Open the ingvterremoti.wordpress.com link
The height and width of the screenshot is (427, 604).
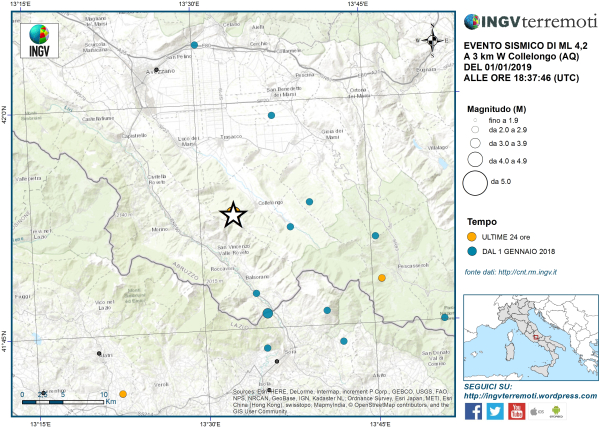click(x=530, y=395)
